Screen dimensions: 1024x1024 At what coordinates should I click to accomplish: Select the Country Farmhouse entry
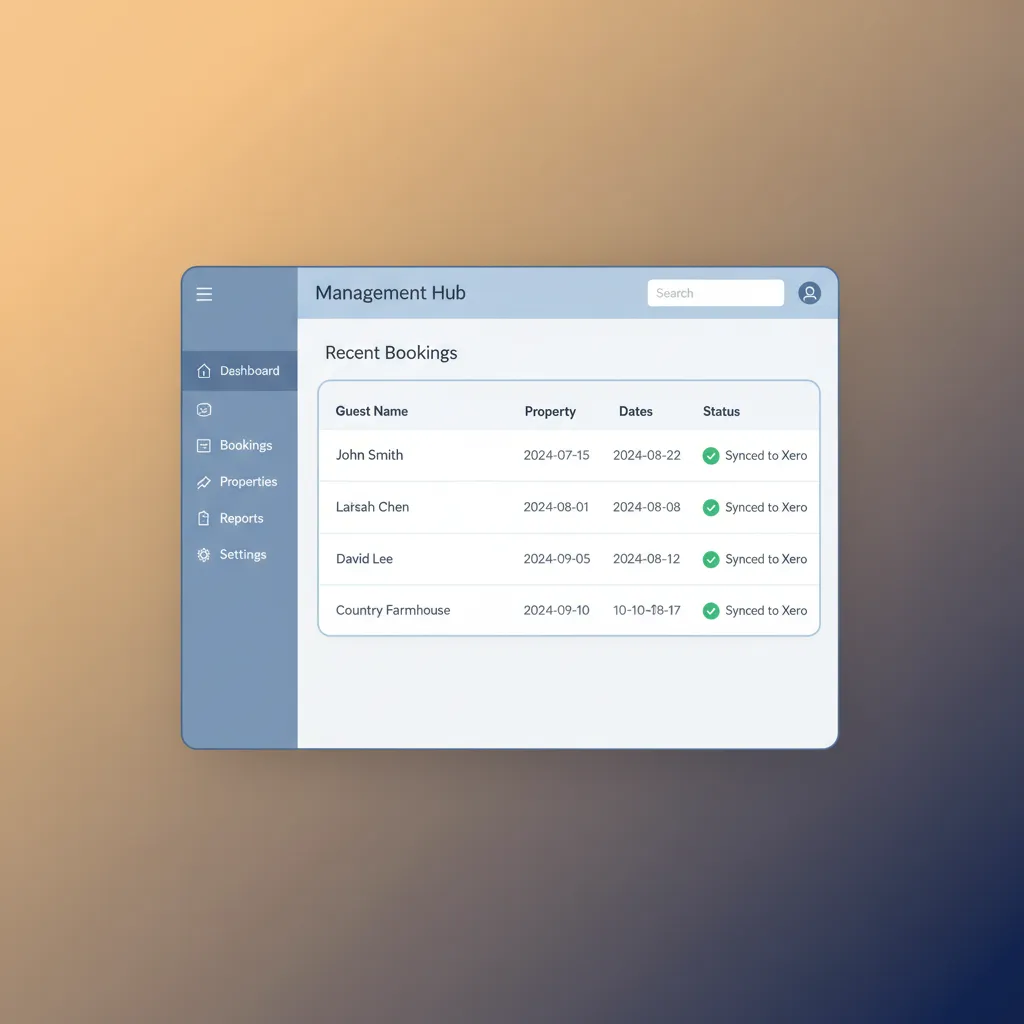click(393, 610)
